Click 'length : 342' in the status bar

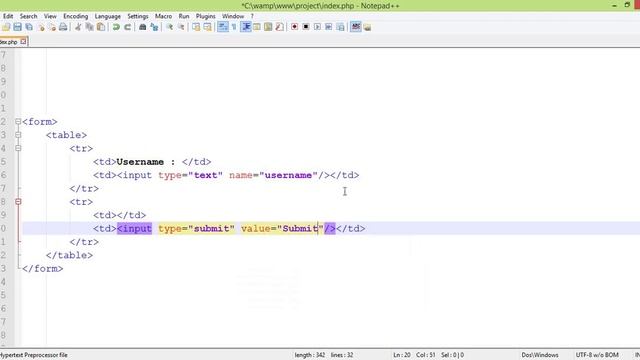tap(310, 355)
